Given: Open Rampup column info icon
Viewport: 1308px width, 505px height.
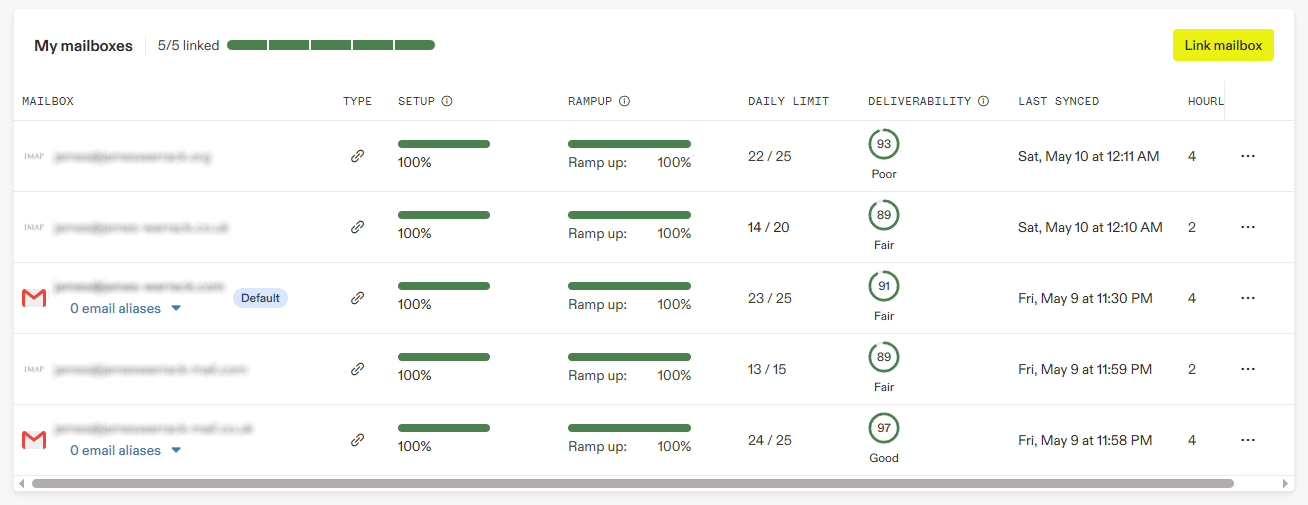Looking at the screenshot, I should point(624,101).
